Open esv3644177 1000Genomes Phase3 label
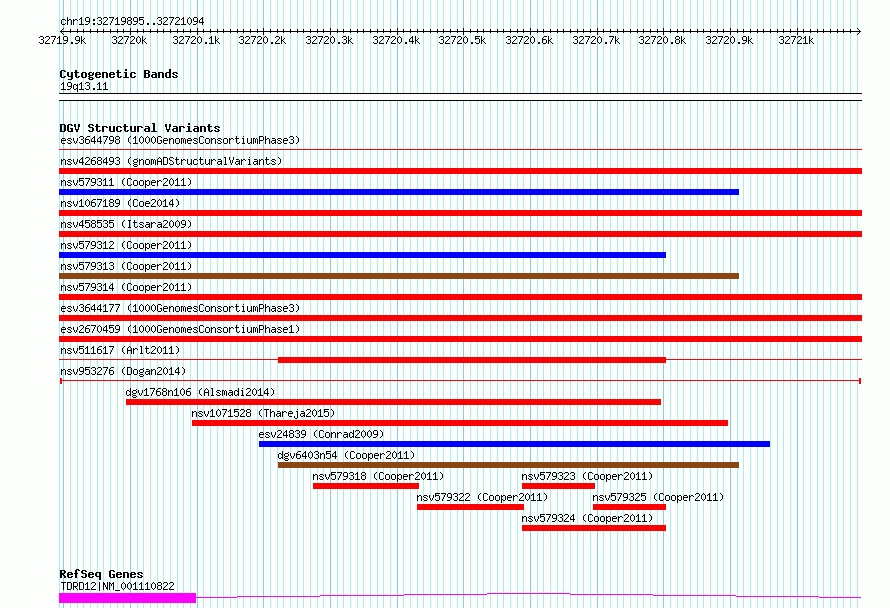Image resolution: width=890 pixels, height=608 pixels. 180,308
